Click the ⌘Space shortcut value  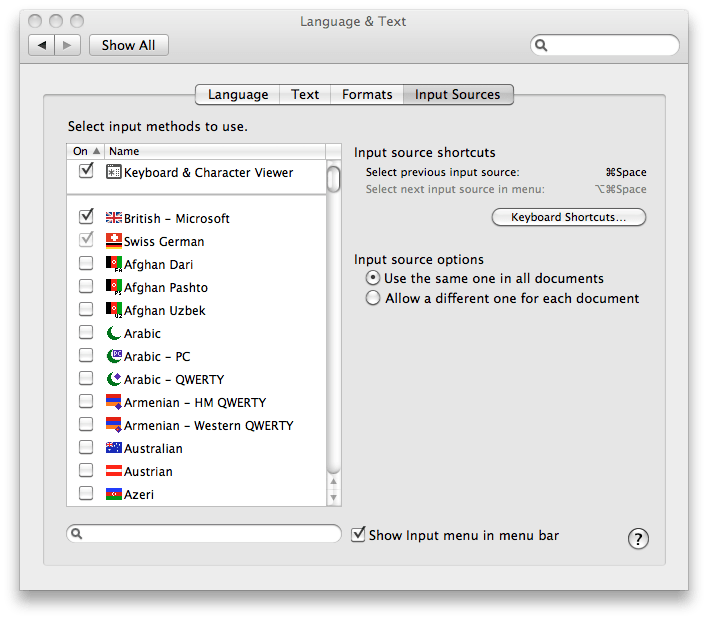pyautogui.click(x=626, y=172)
